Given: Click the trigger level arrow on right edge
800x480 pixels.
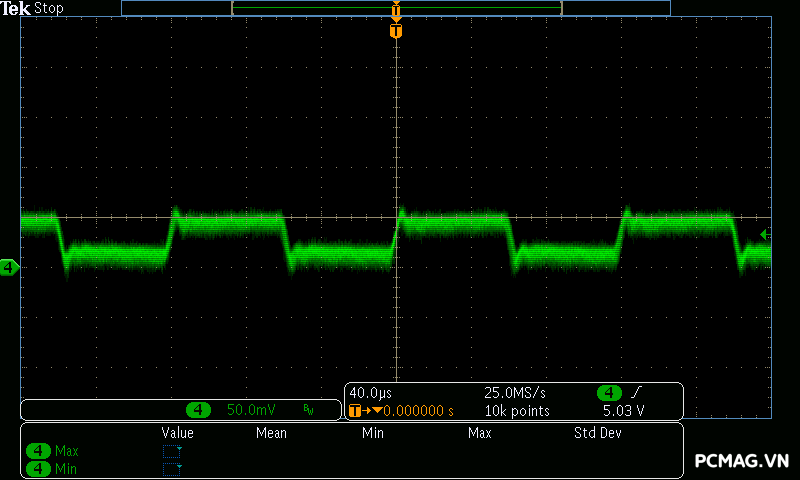Looking at the screenshot, I should click(x=765, y=234).
